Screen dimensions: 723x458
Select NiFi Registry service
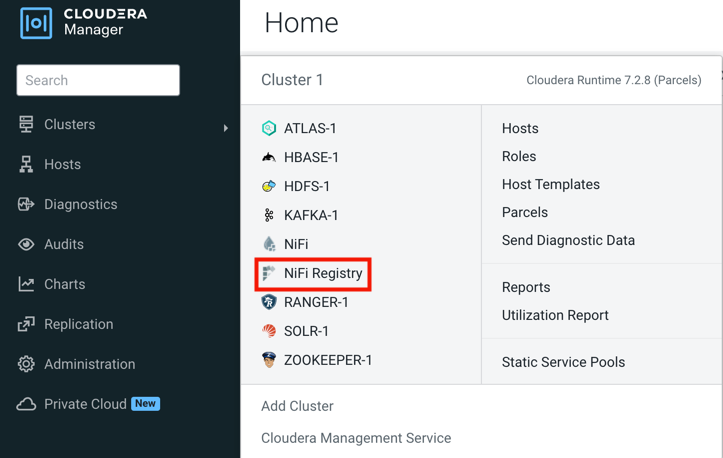(322, 273)
